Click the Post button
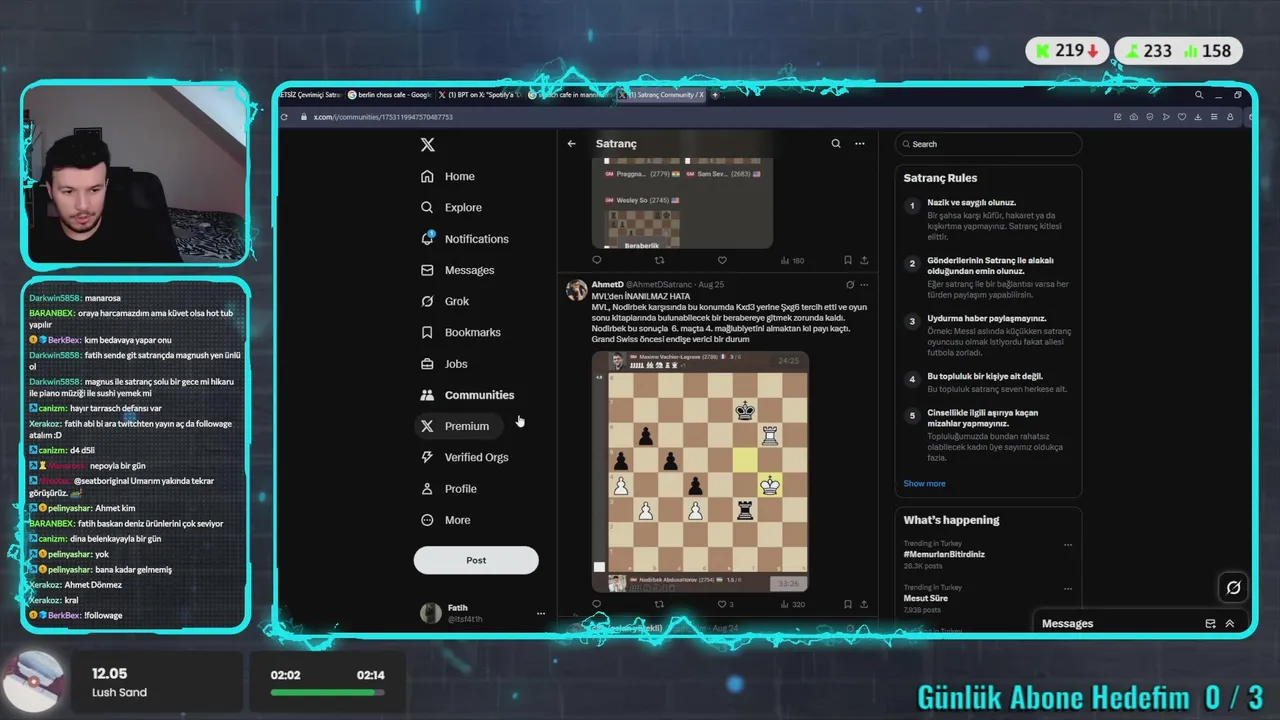Screen dimensions: 1280x720 pyautogui.click(x=476, y=560)
